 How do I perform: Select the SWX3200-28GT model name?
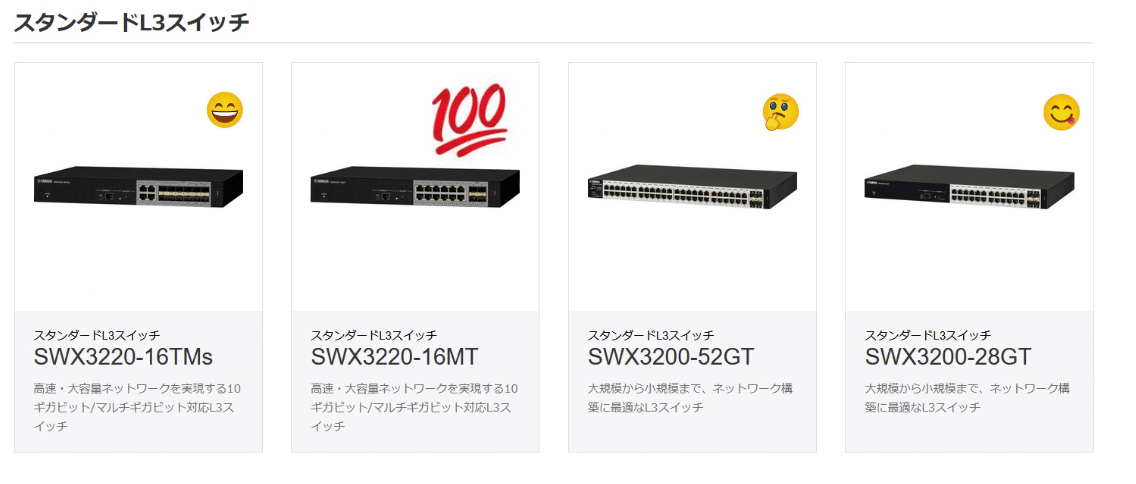tap(948, 356)
